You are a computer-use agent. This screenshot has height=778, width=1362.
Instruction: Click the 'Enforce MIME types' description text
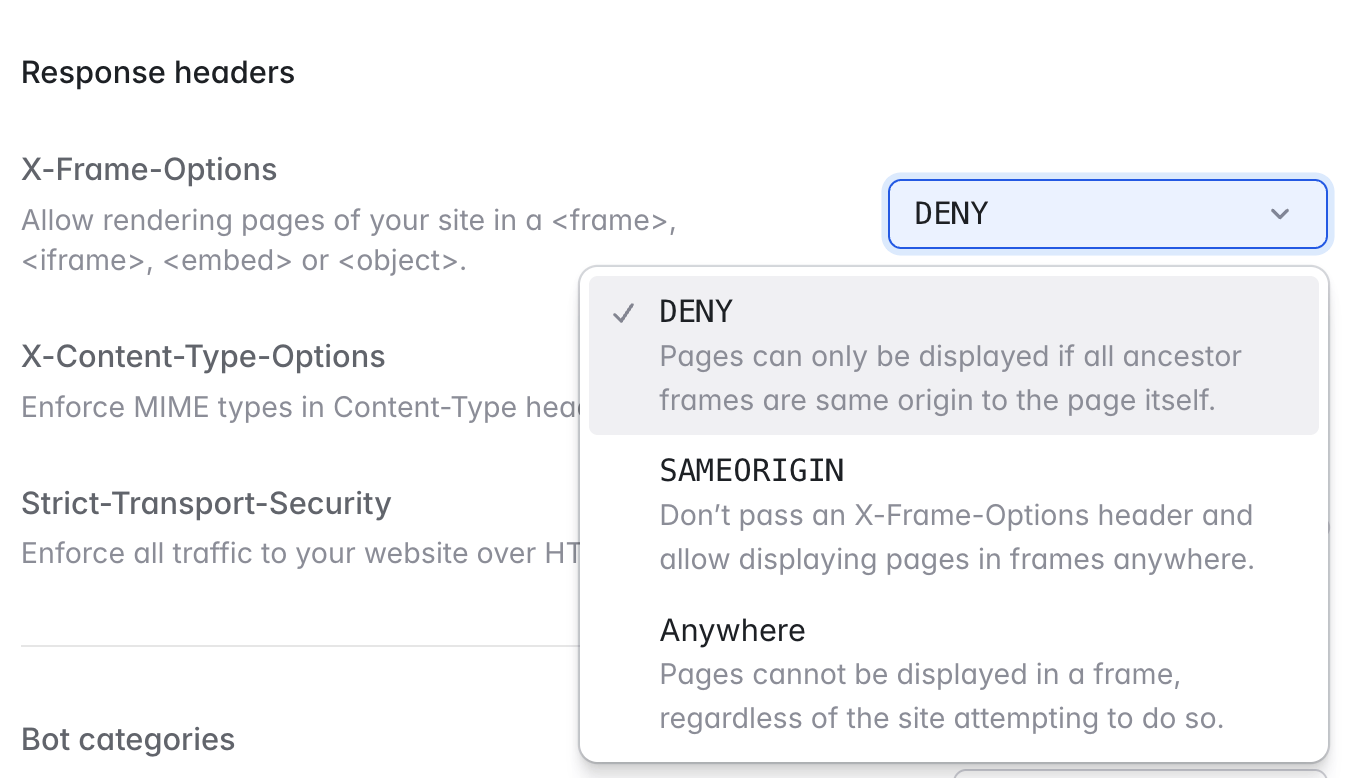(x=300, y=407)
